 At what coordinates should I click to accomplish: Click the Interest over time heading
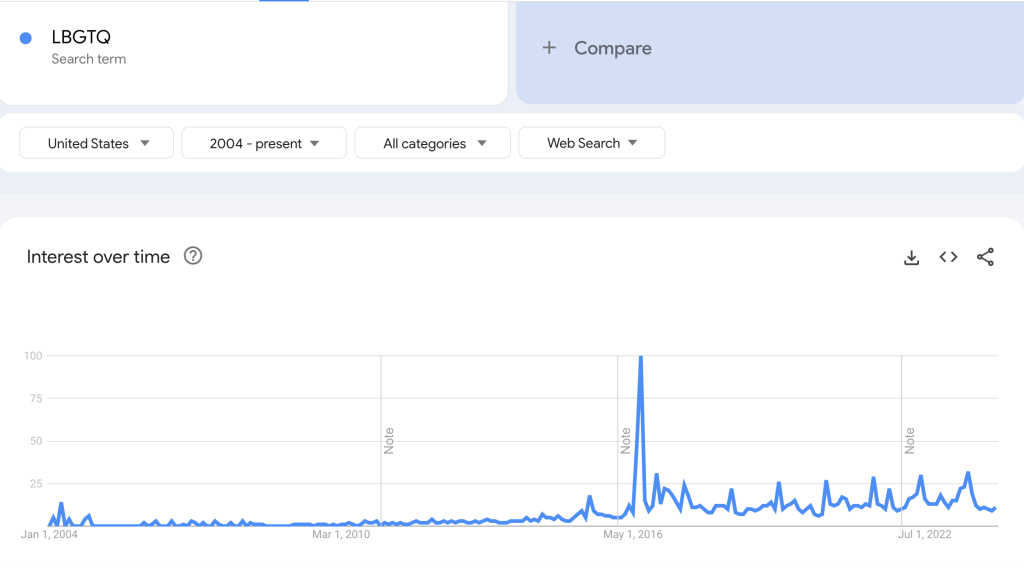(x=98, y=257)
